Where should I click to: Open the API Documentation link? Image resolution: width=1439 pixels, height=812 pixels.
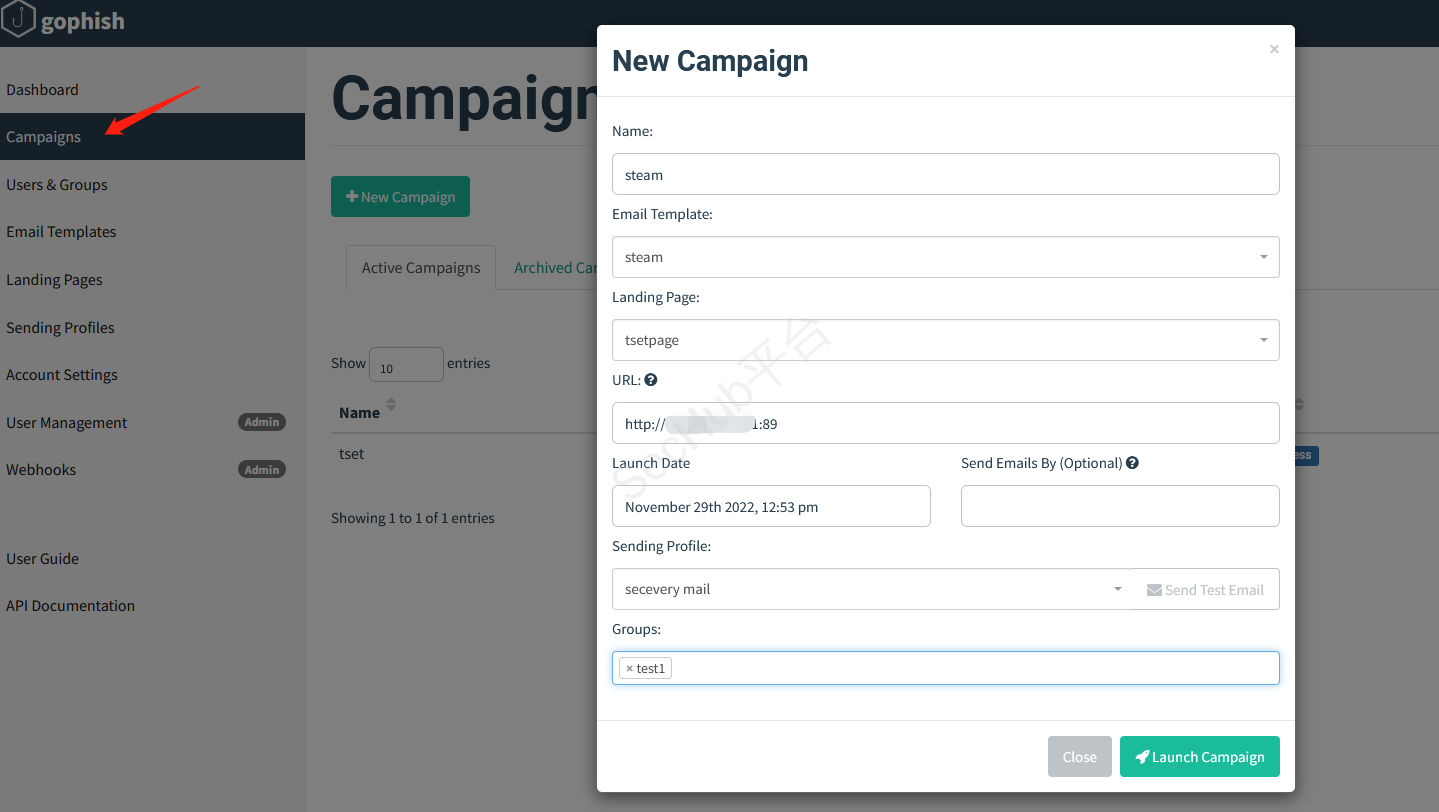click(x=70, y=606)
